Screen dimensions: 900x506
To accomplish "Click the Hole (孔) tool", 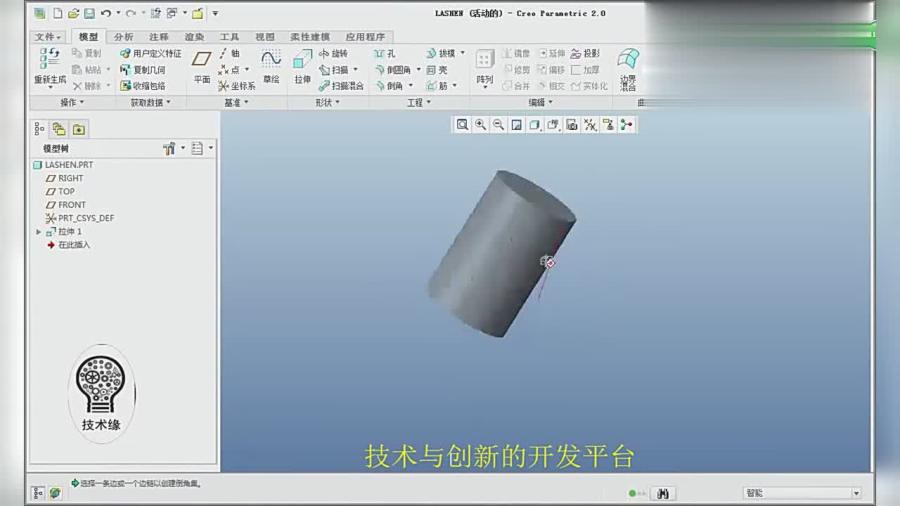I will coord(385,53).
